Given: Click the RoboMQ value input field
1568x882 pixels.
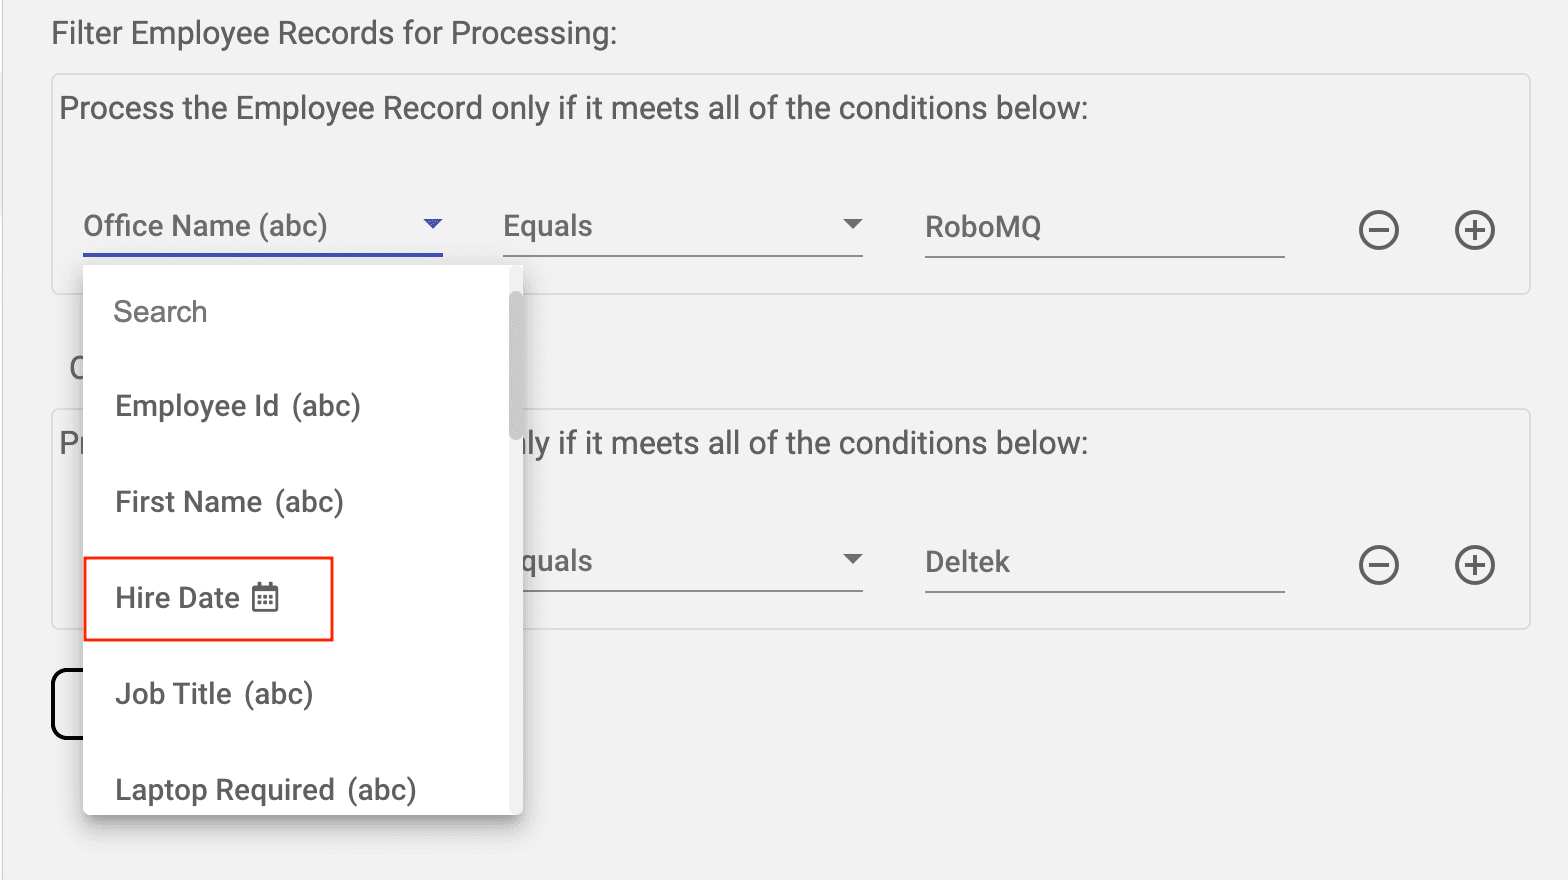Looking at the screenshot, I should tap(1104, 228).
